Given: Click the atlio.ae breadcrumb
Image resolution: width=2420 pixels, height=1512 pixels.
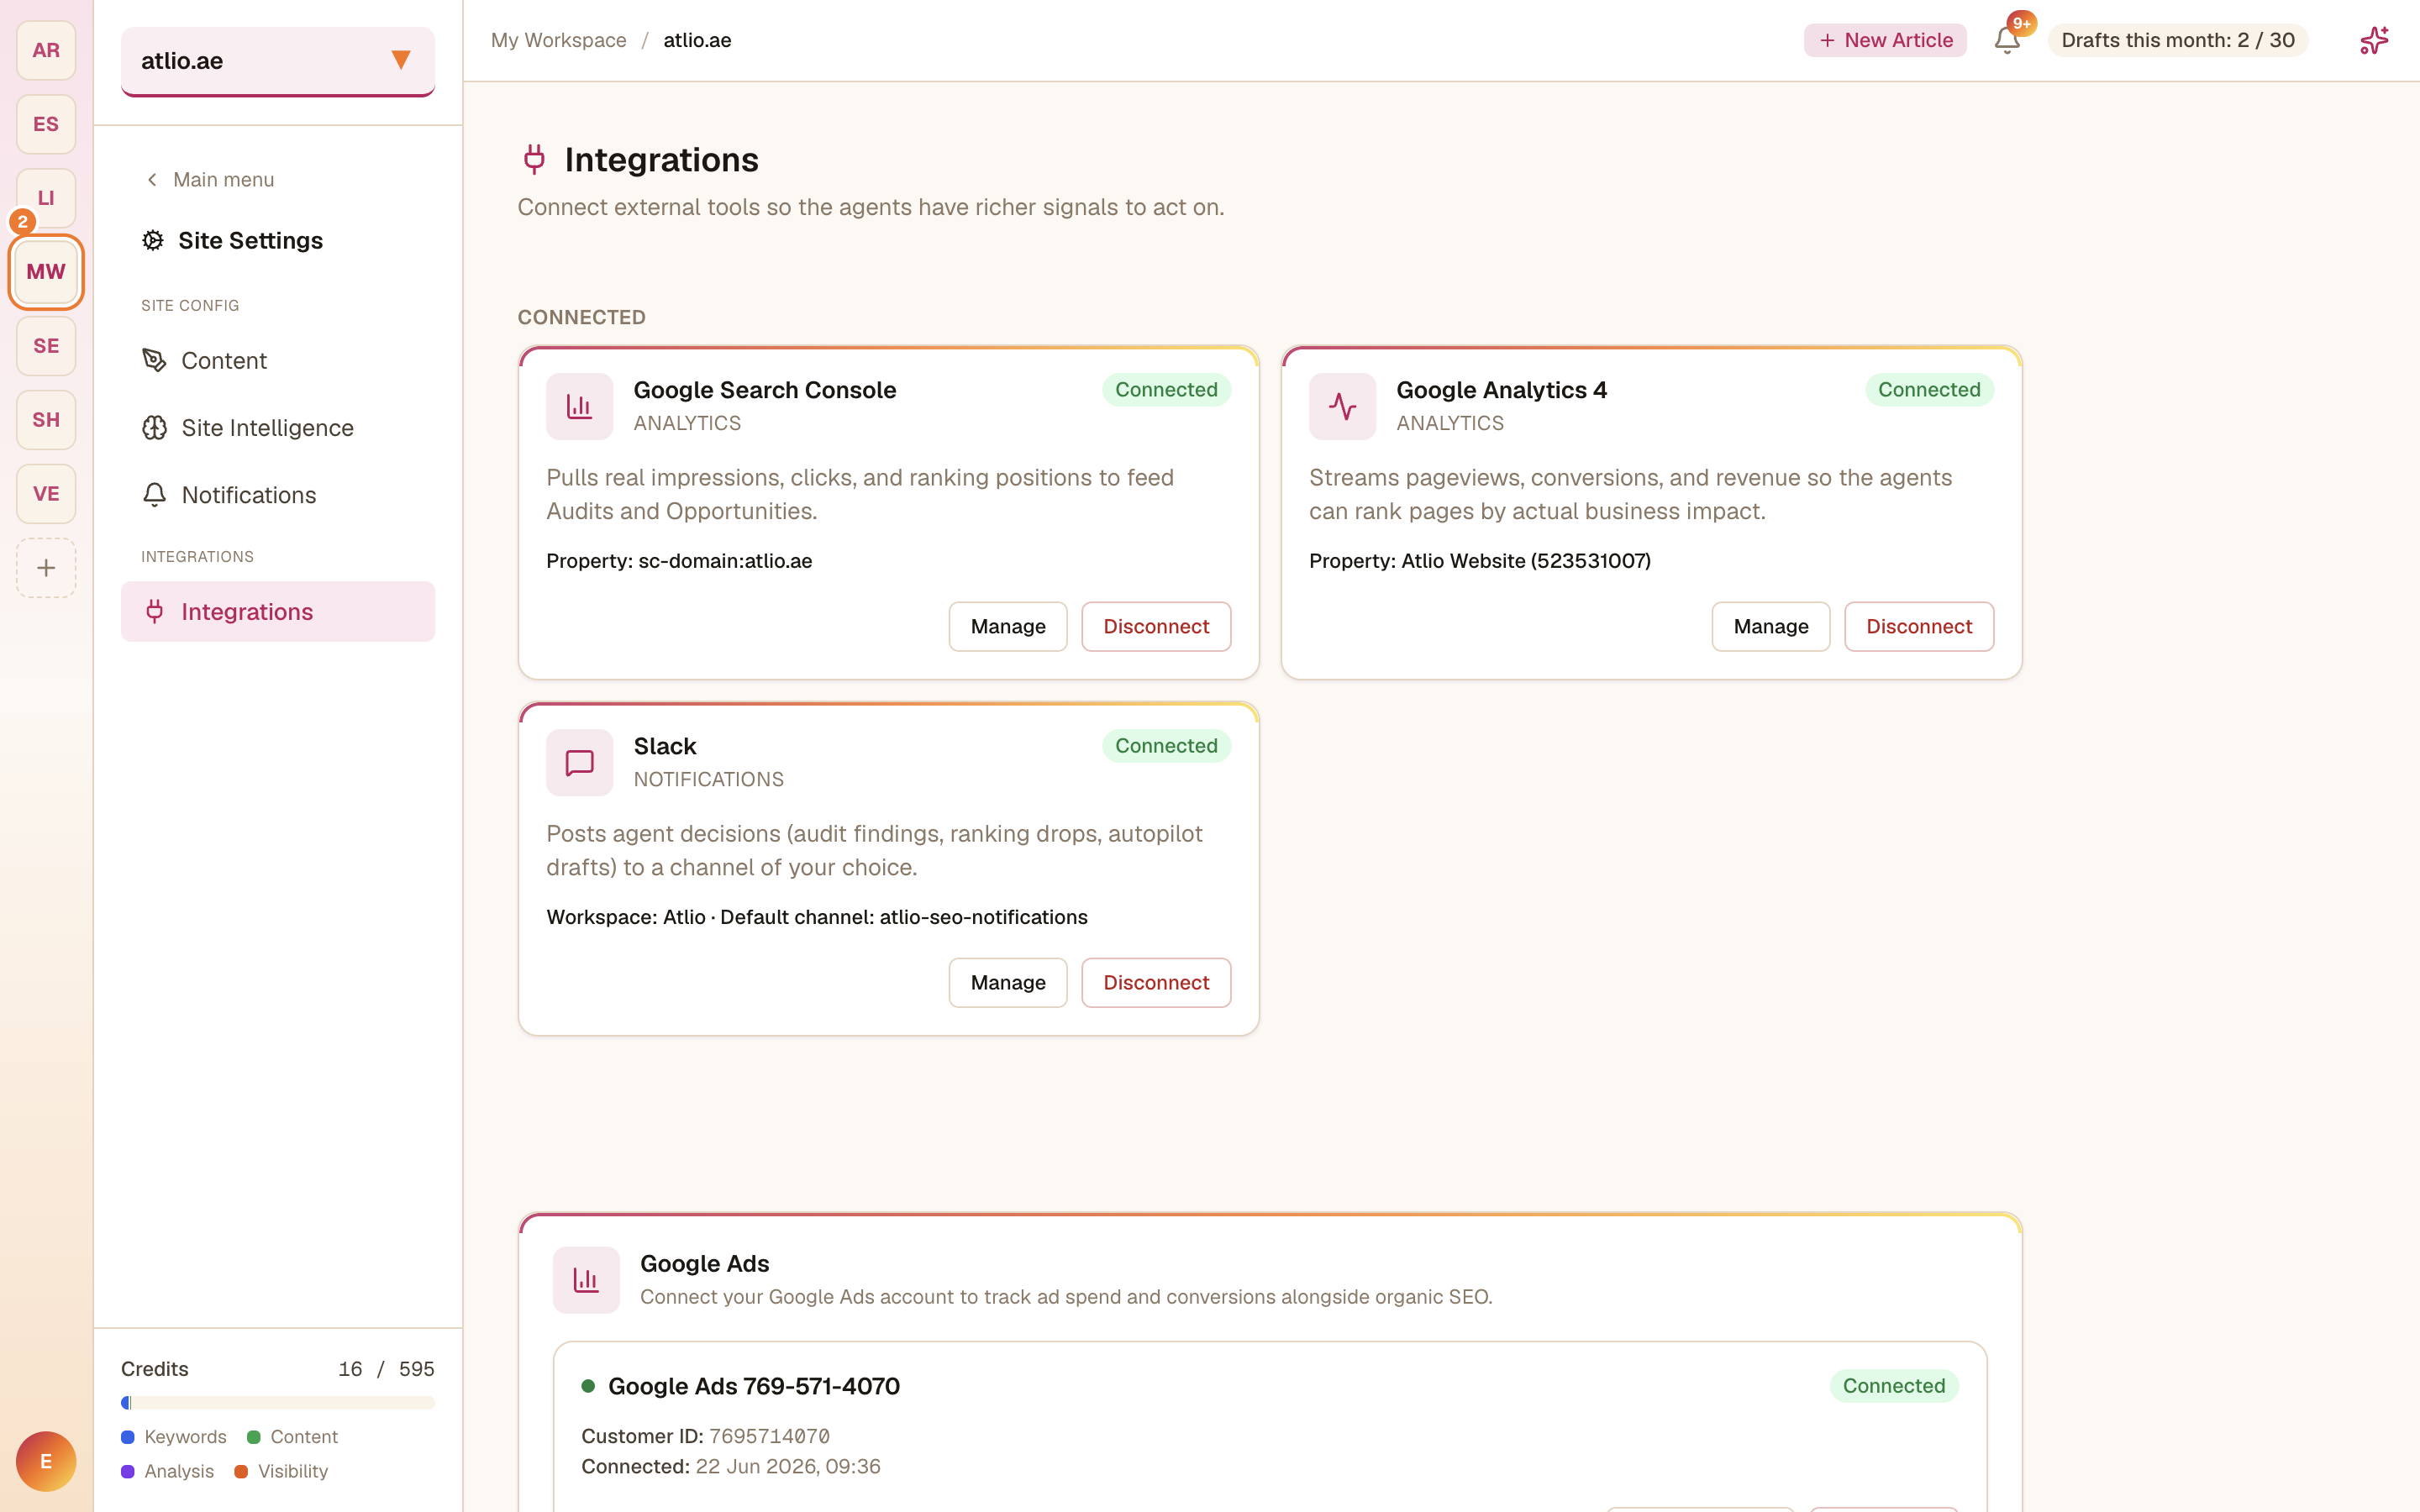Looking at the screenshot, I should [x=697, y=40].
